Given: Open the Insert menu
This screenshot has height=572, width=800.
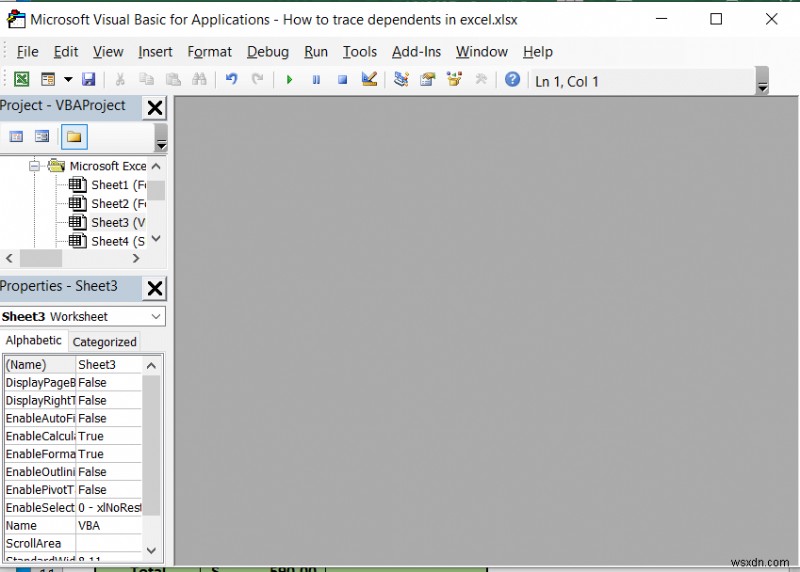Looking at the screenshot, I should 155,52.
